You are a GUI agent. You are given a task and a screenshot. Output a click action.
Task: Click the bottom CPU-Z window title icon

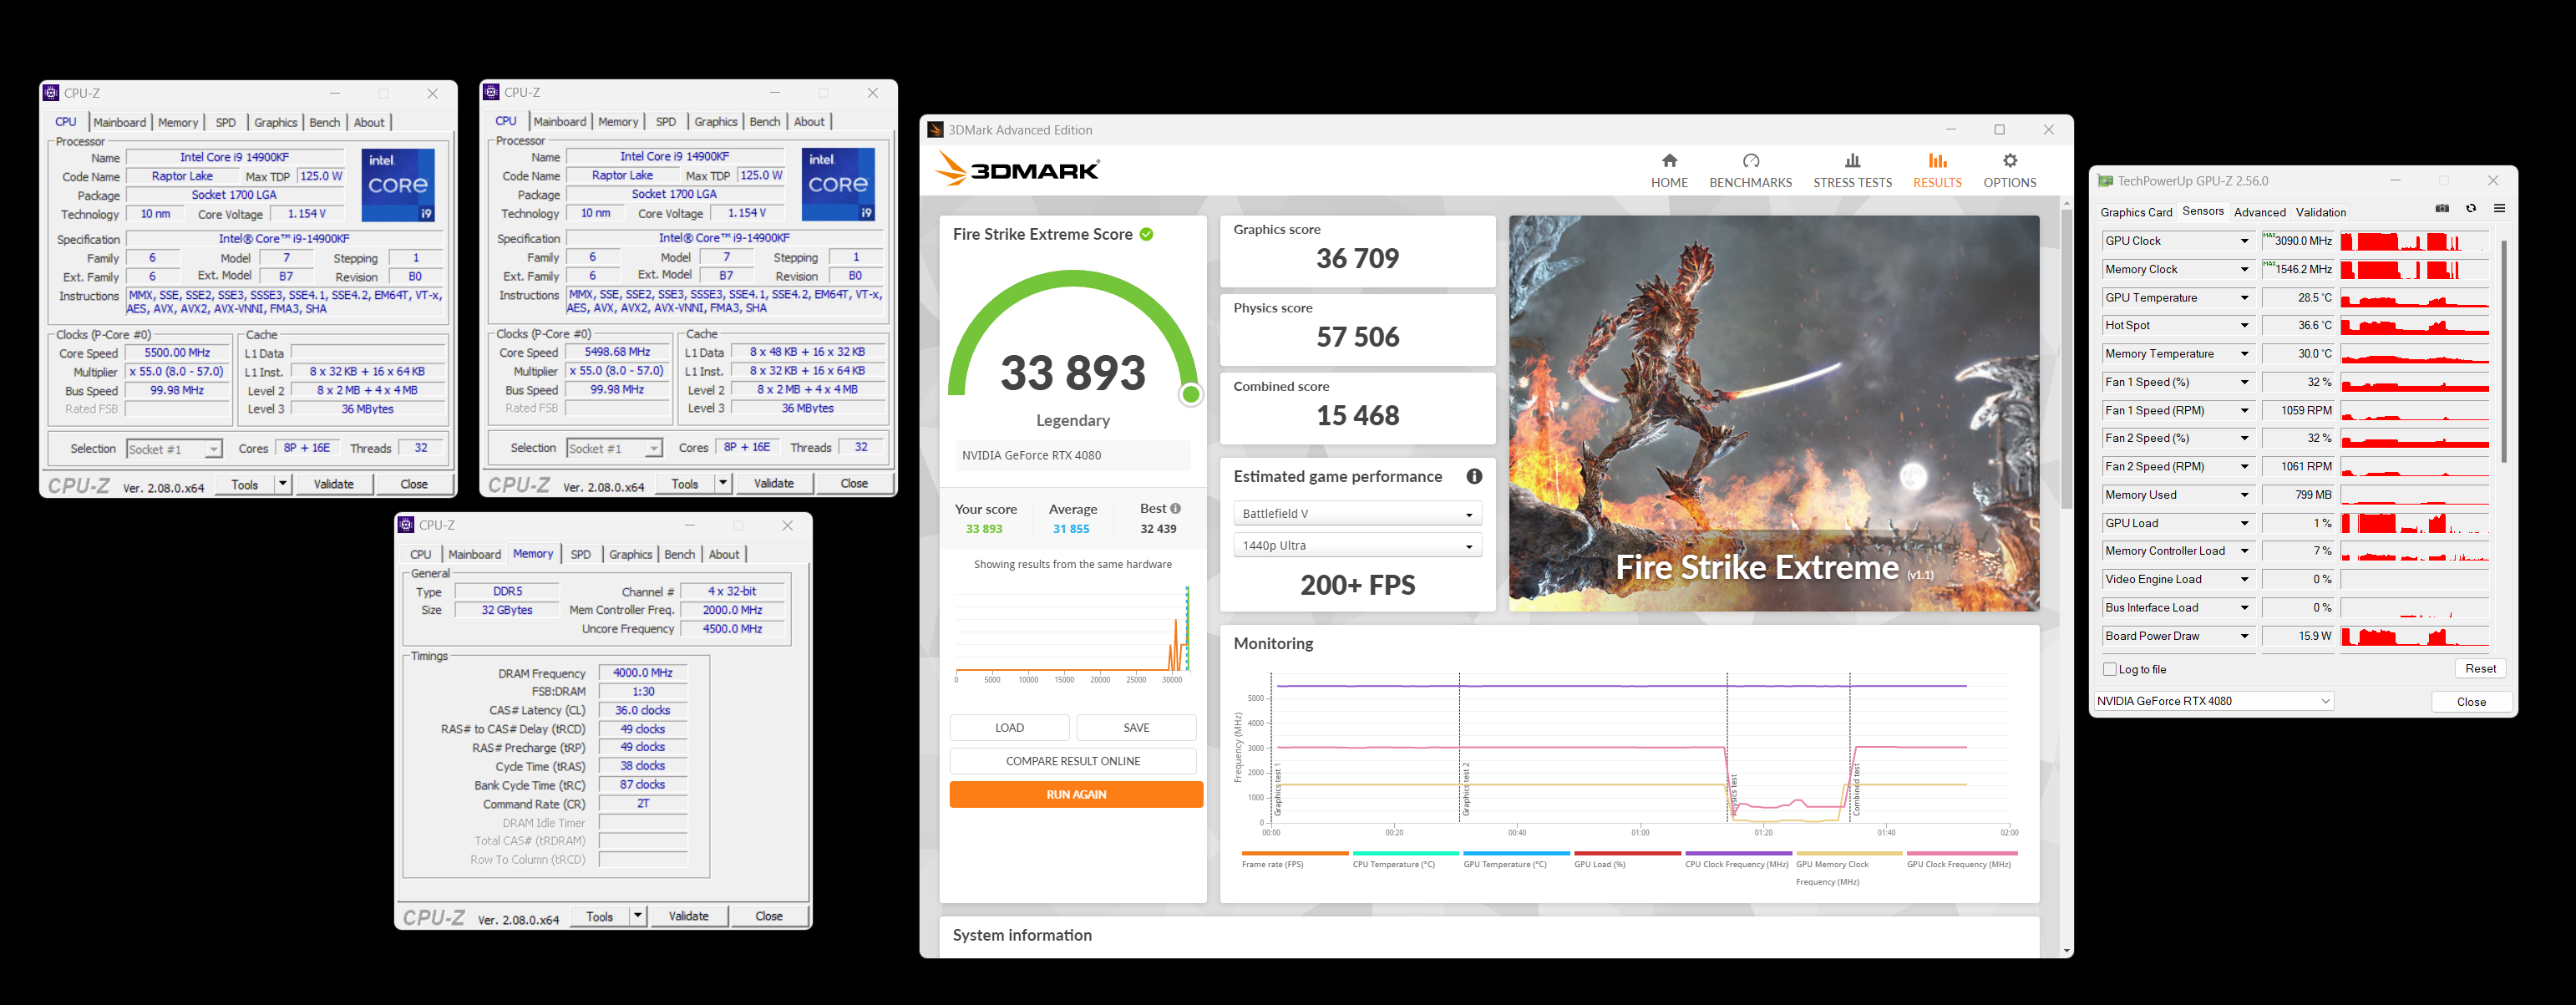pyautogui.click(x=406, y=525)
